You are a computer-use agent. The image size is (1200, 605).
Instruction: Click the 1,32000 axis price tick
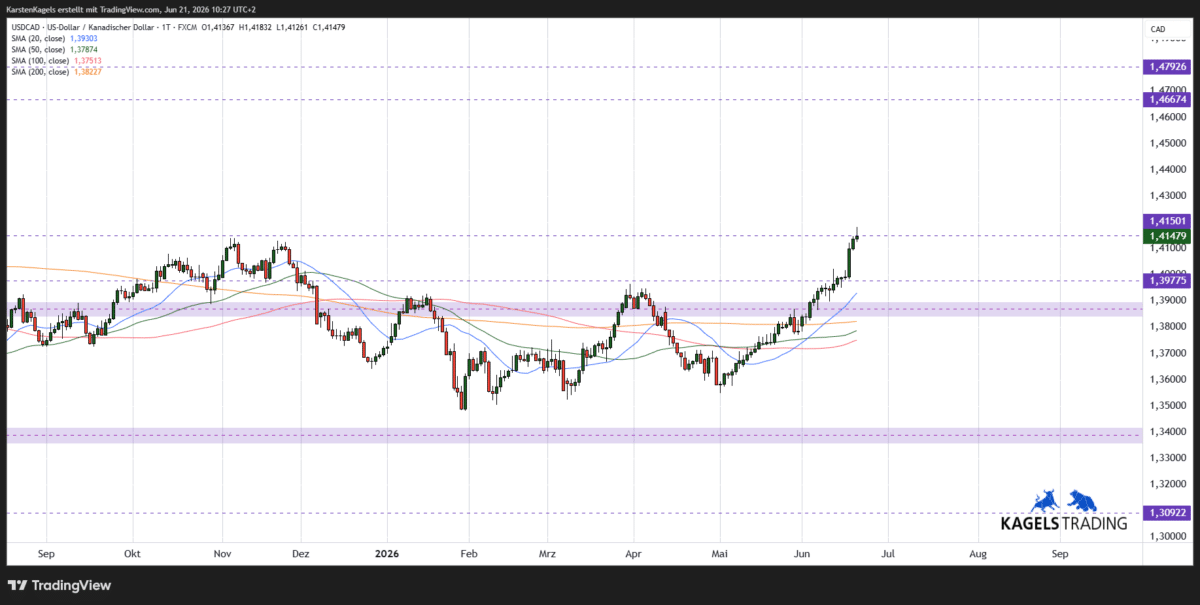[x=1166, y=483]
